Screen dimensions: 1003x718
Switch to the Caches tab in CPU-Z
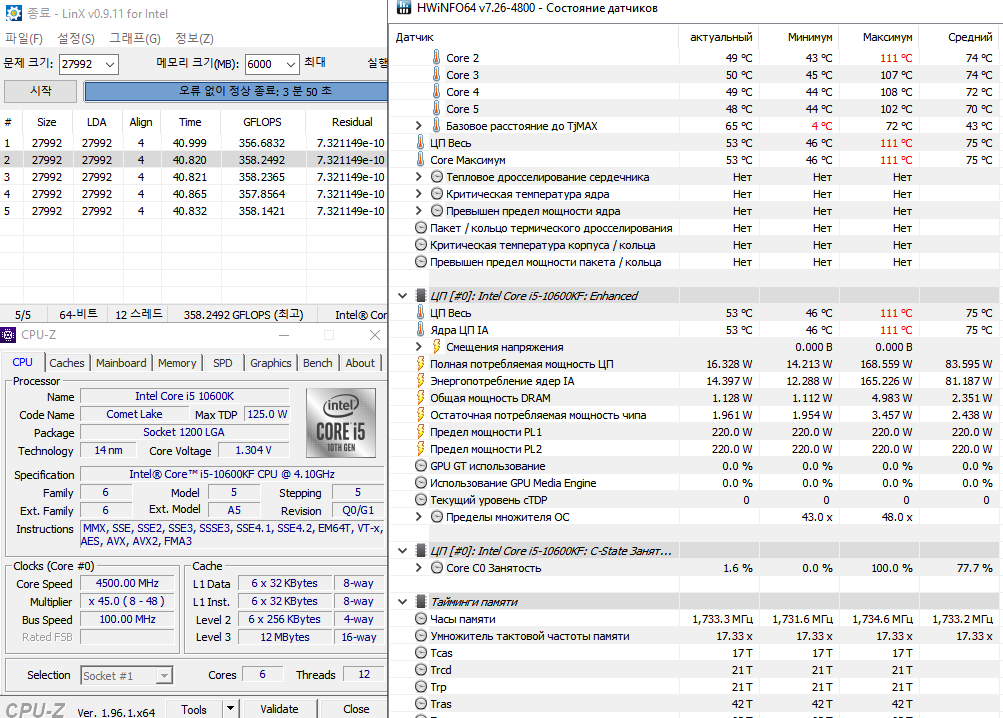(67, 363)
